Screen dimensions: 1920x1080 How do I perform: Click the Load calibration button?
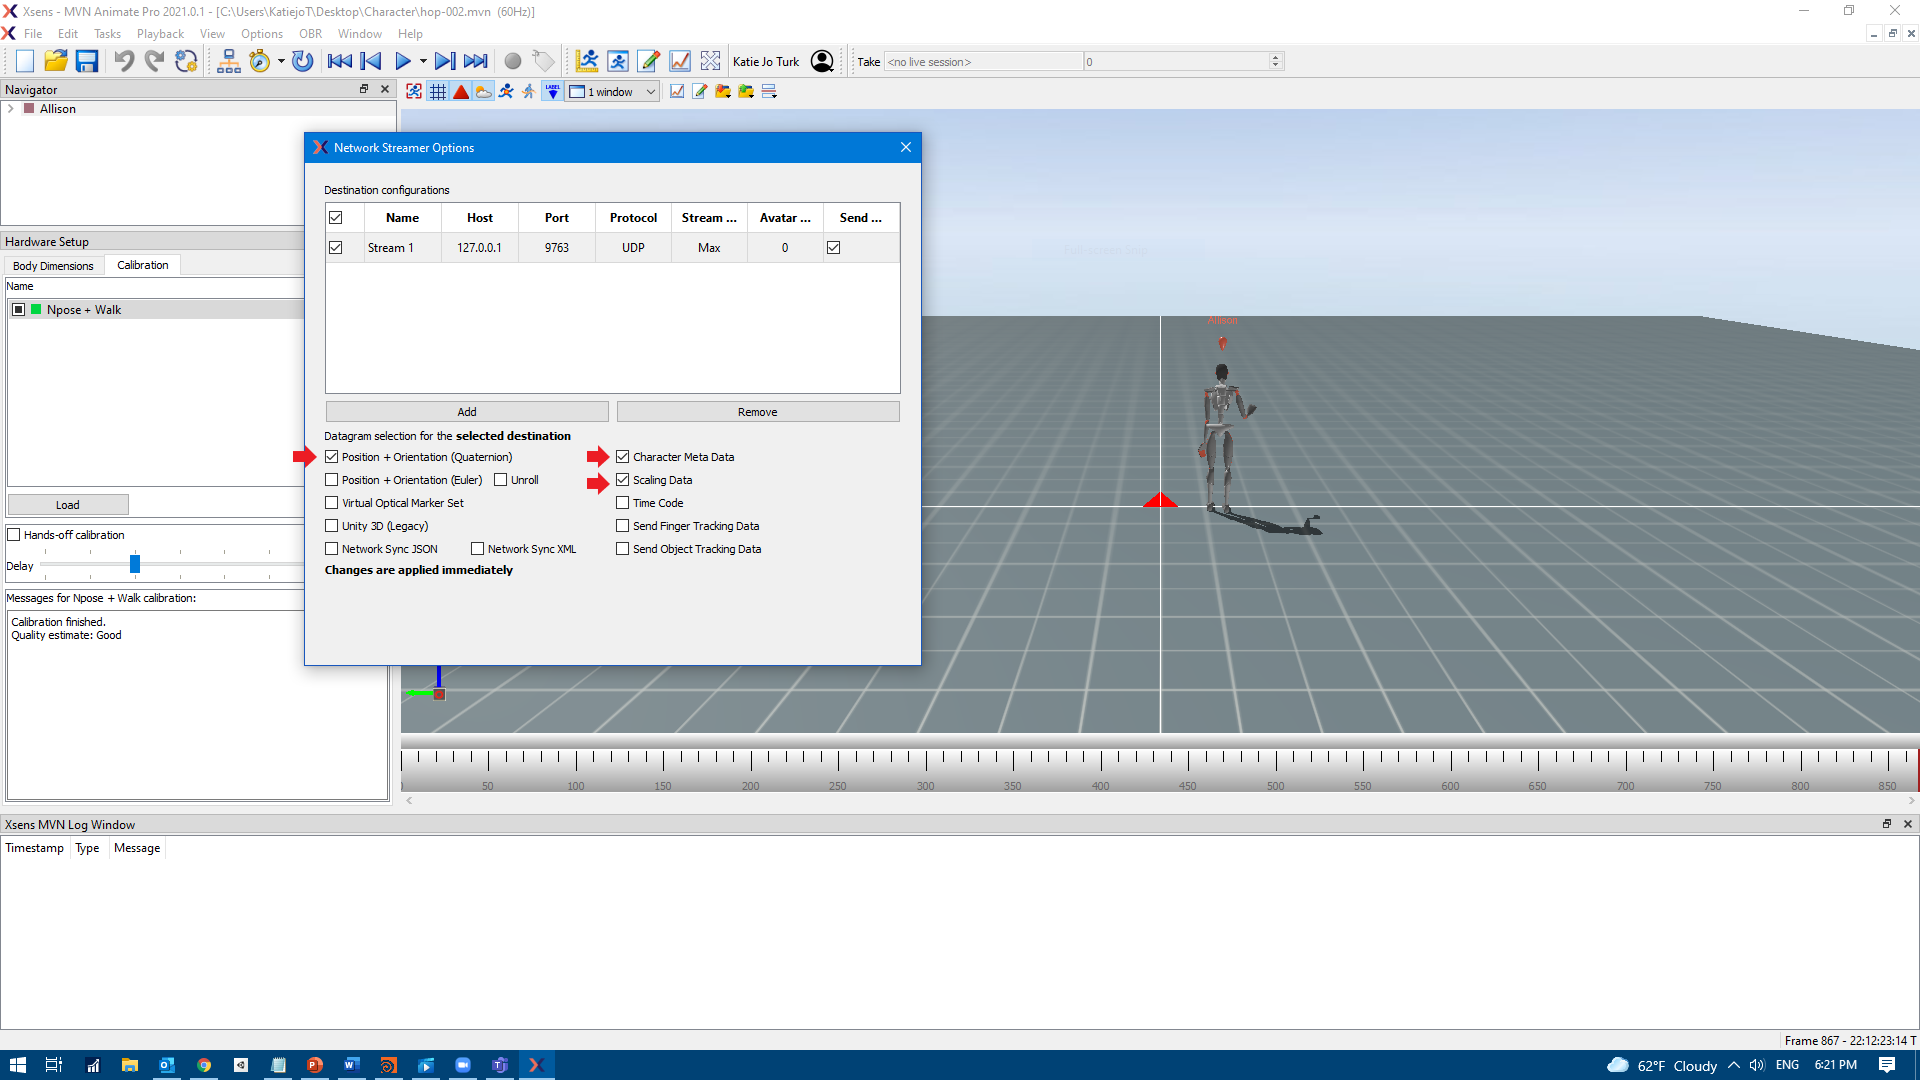pos(68,505)
